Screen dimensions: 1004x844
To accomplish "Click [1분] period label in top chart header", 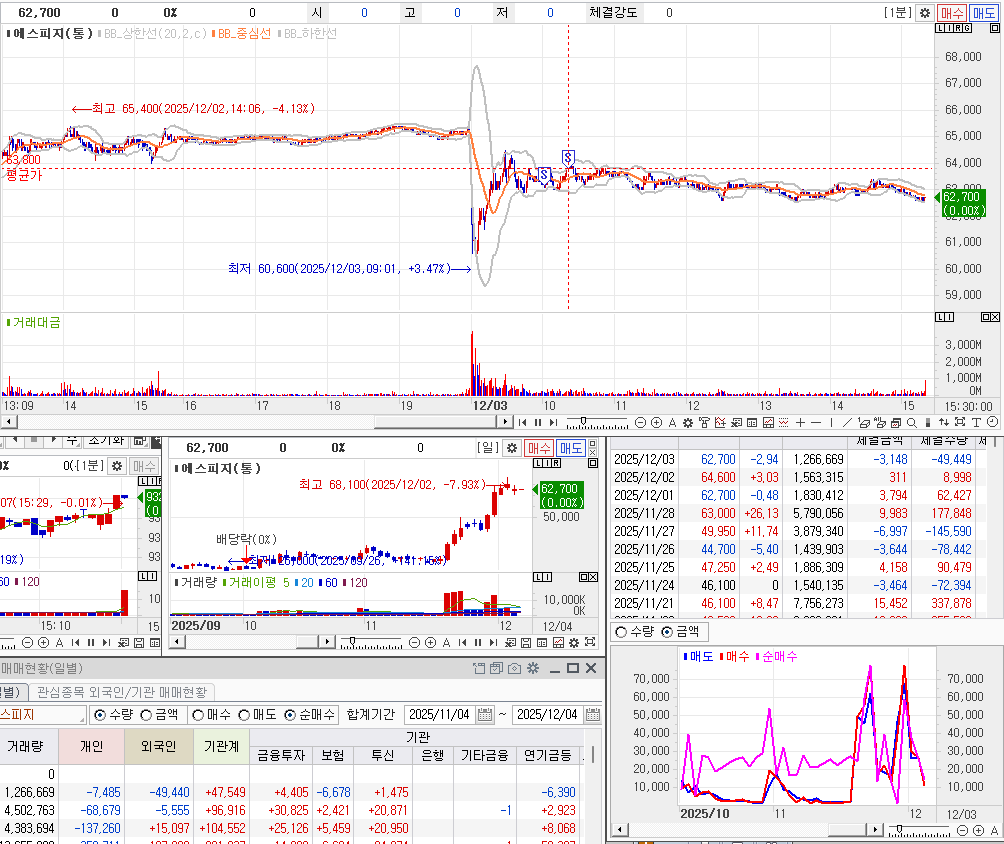I will pos(898,13).
